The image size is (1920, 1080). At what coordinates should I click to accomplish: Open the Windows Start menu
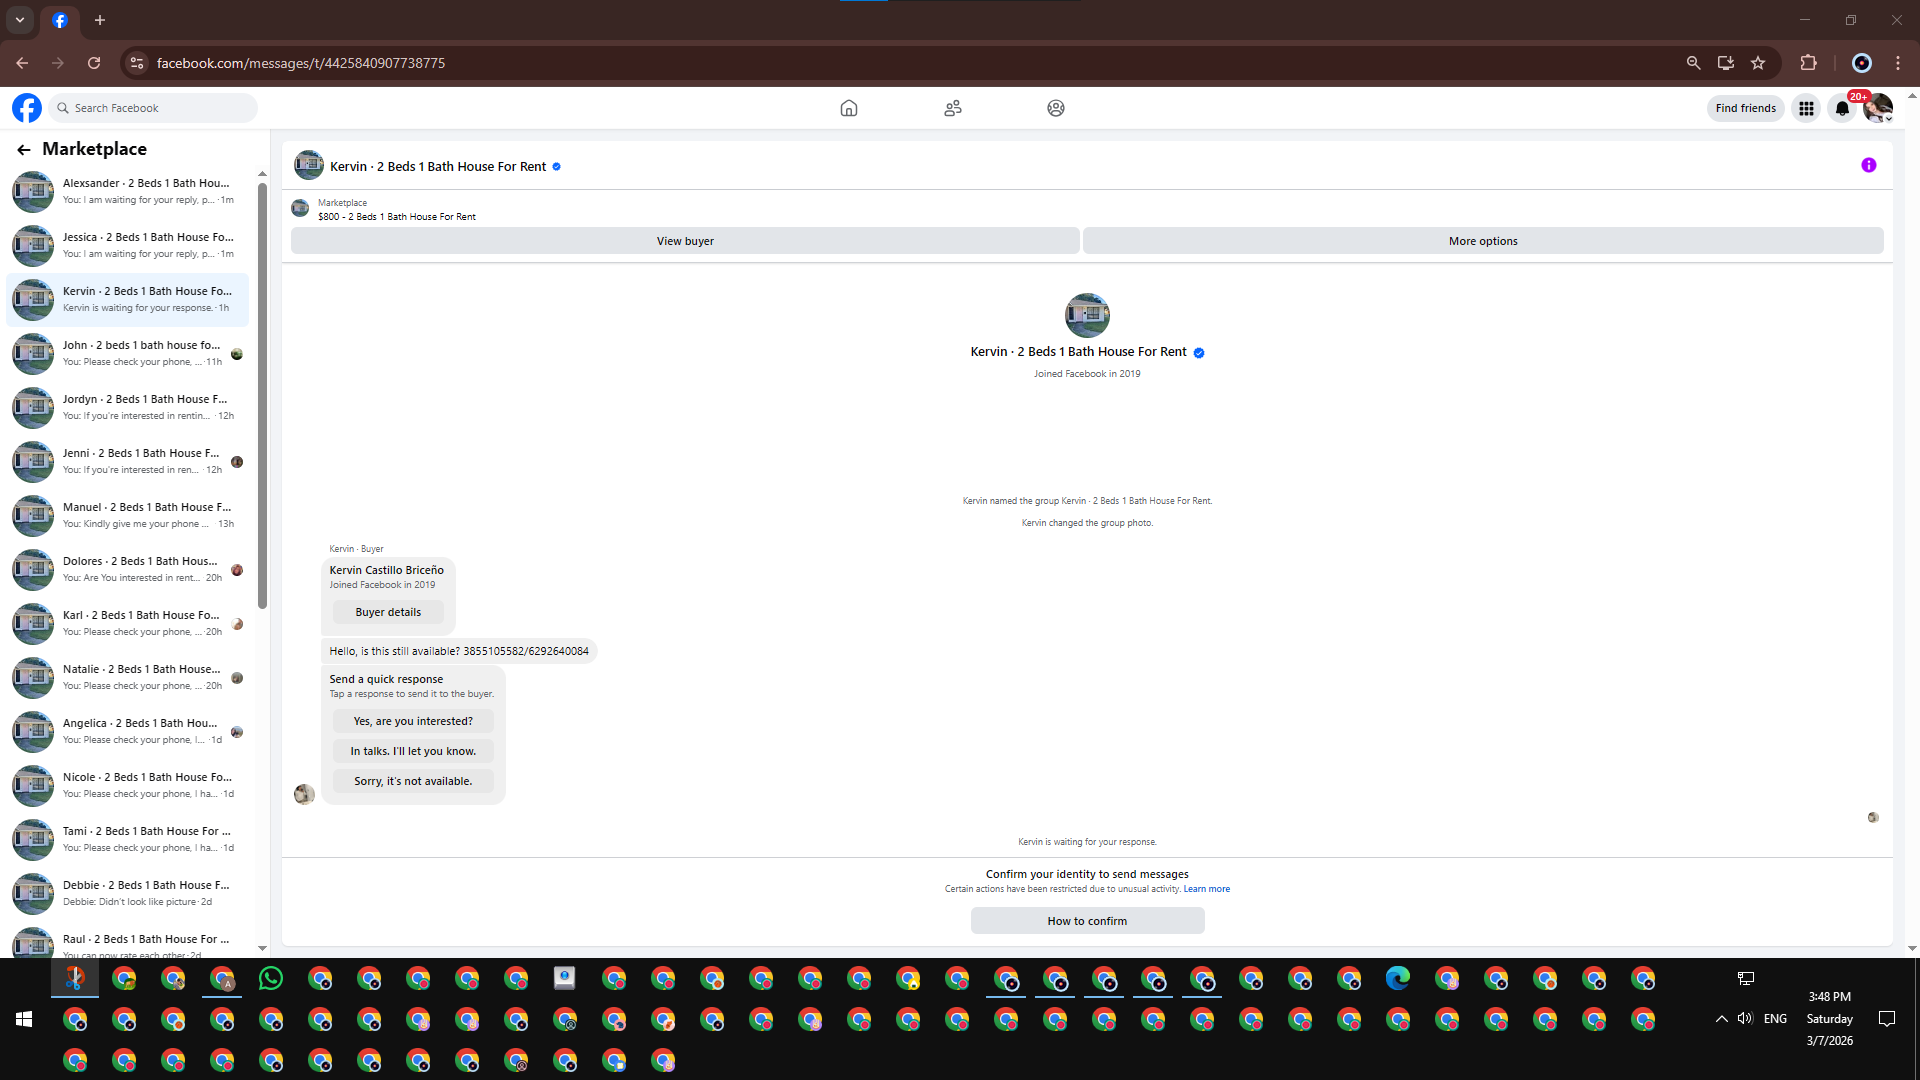click(24, 1019)
